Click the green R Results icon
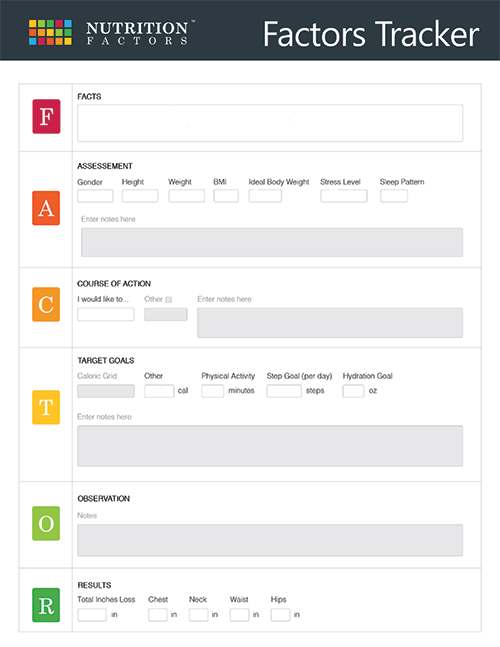 (46, 605)
